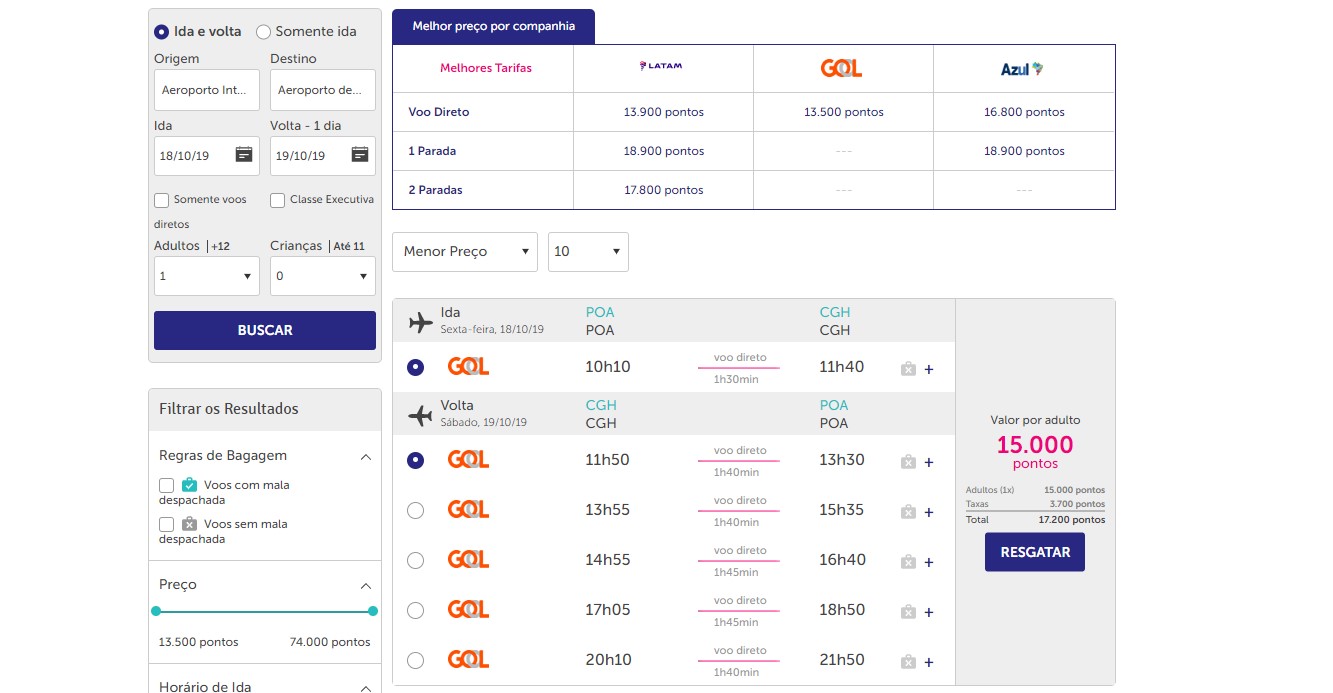Open the Crianças passenger count dropdown
Image resolution: width=1333 pixels, height=693 pixels.
click(323, 276)
